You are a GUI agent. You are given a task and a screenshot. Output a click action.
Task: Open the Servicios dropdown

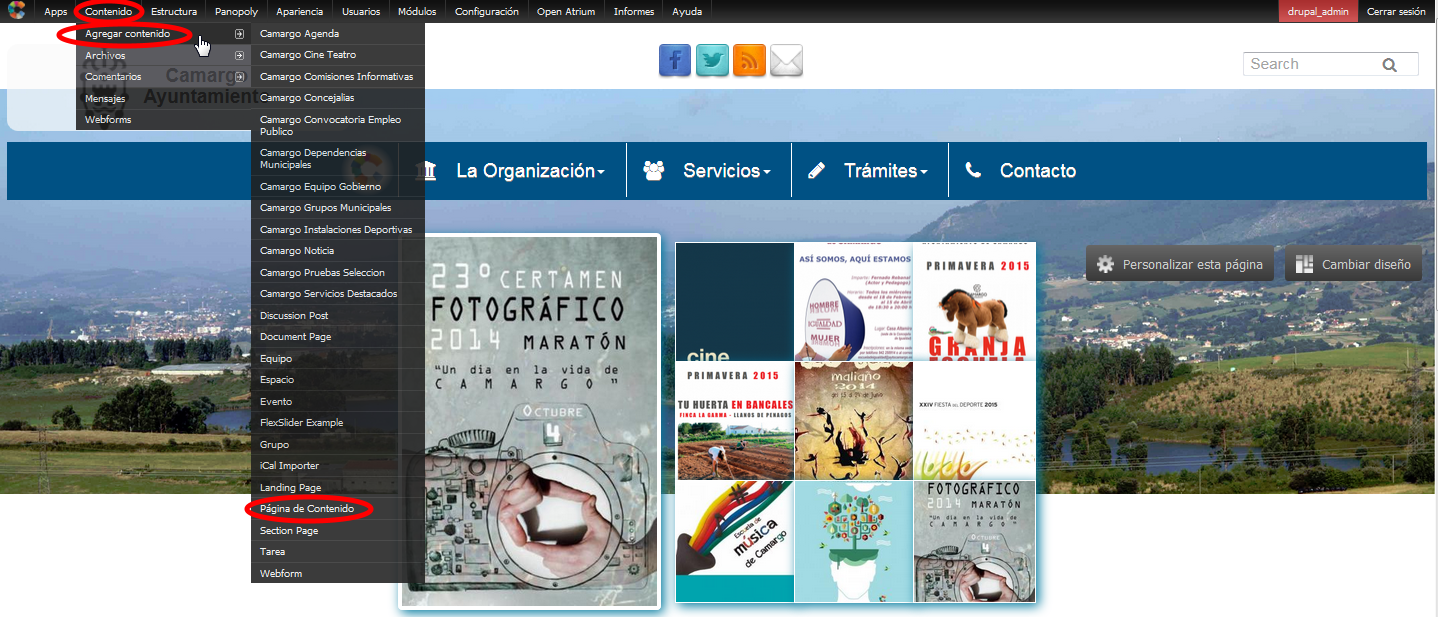coord(727,171)
